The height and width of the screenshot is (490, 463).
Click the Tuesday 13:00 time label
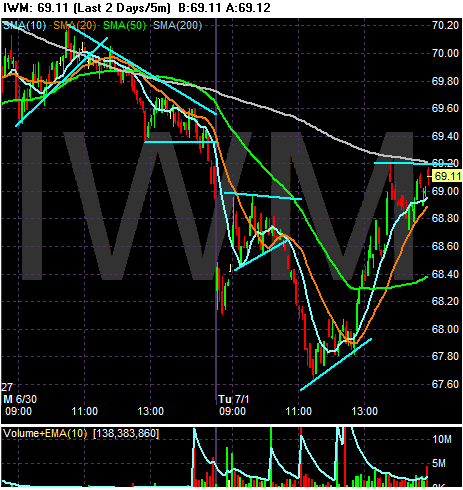click(365, 411)
